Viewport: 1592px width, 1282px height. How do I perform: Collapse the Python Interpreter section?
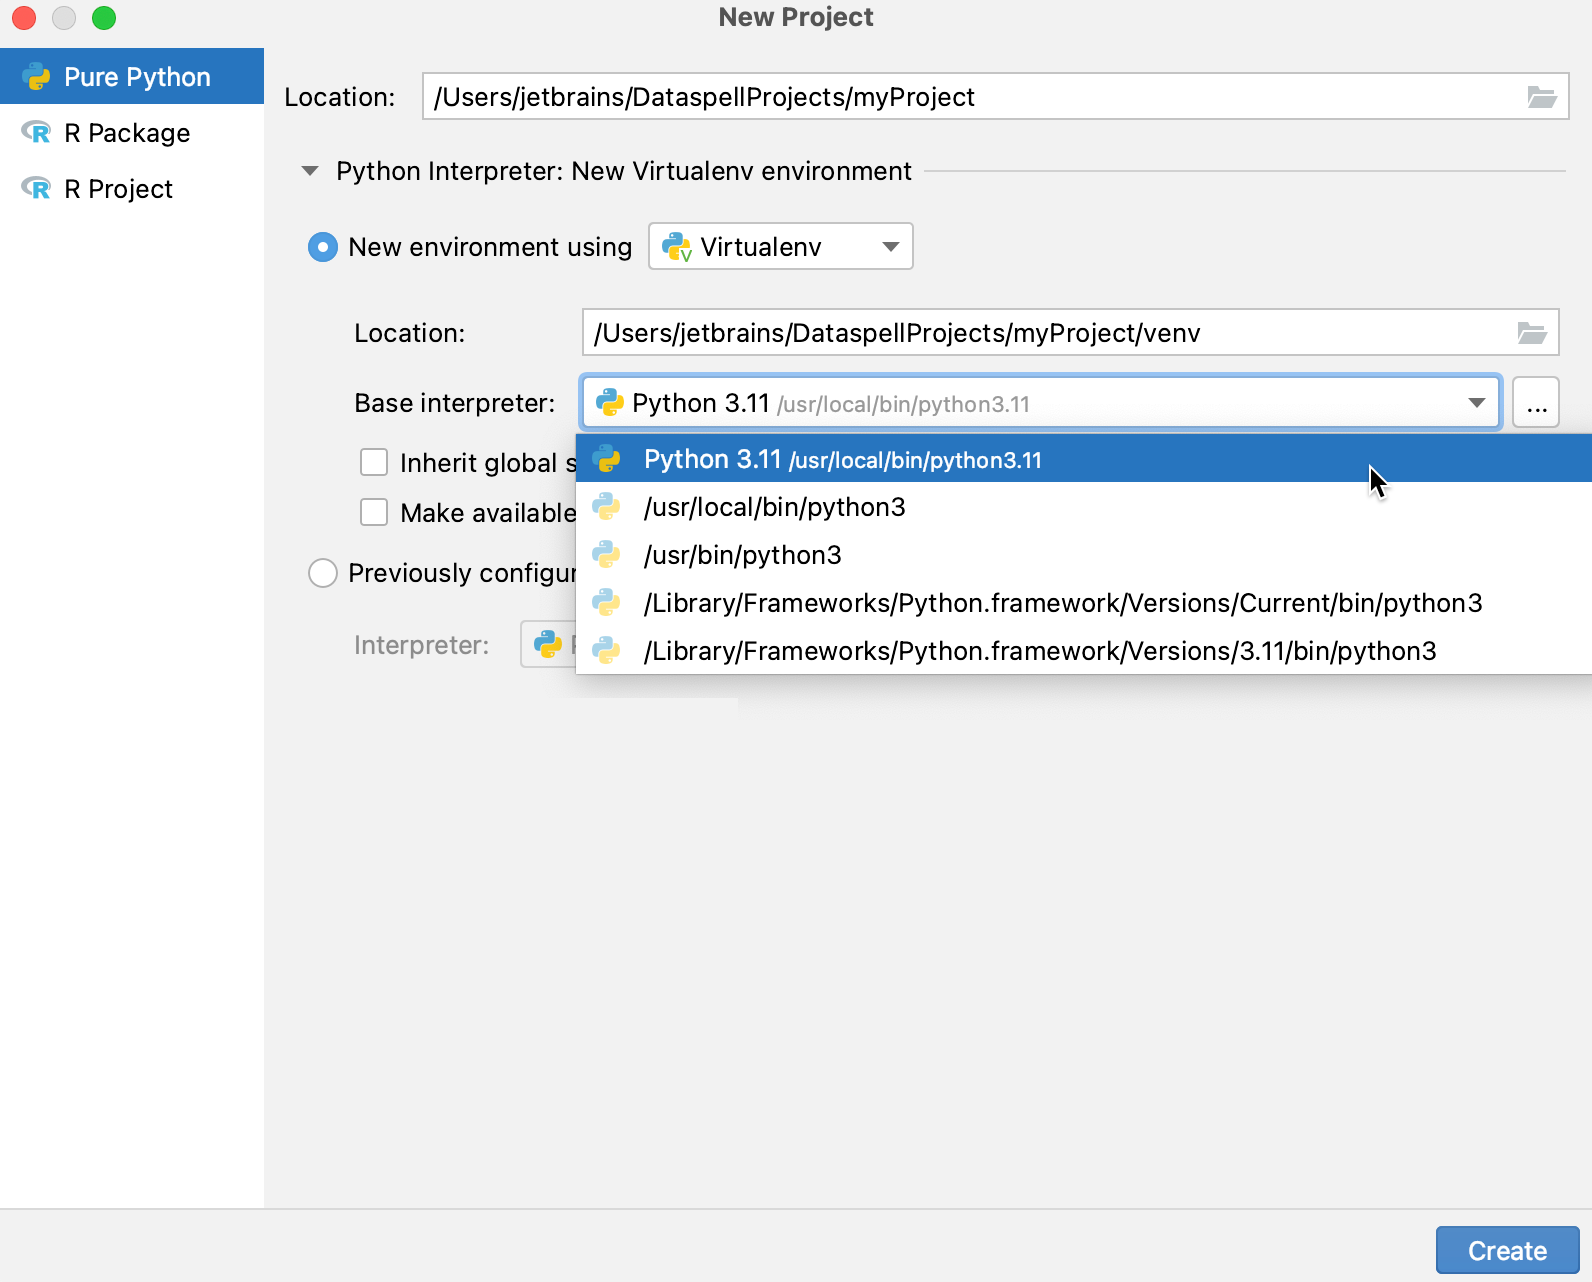tap(310, 171)
